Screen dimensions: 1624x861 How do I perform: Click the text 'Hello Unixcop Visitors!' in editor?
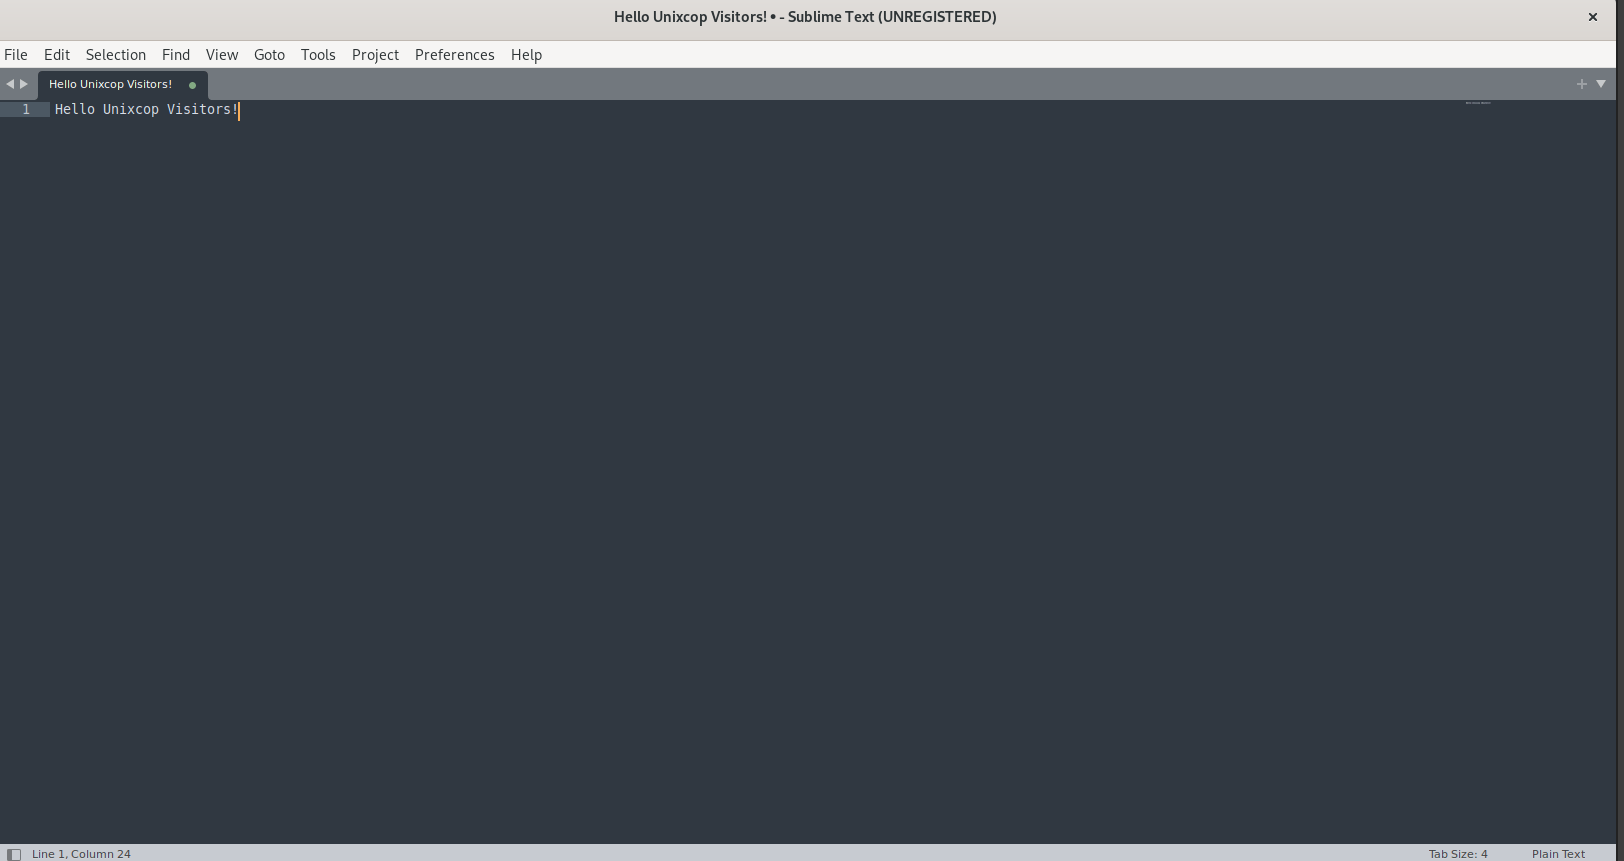click(147, 109)
